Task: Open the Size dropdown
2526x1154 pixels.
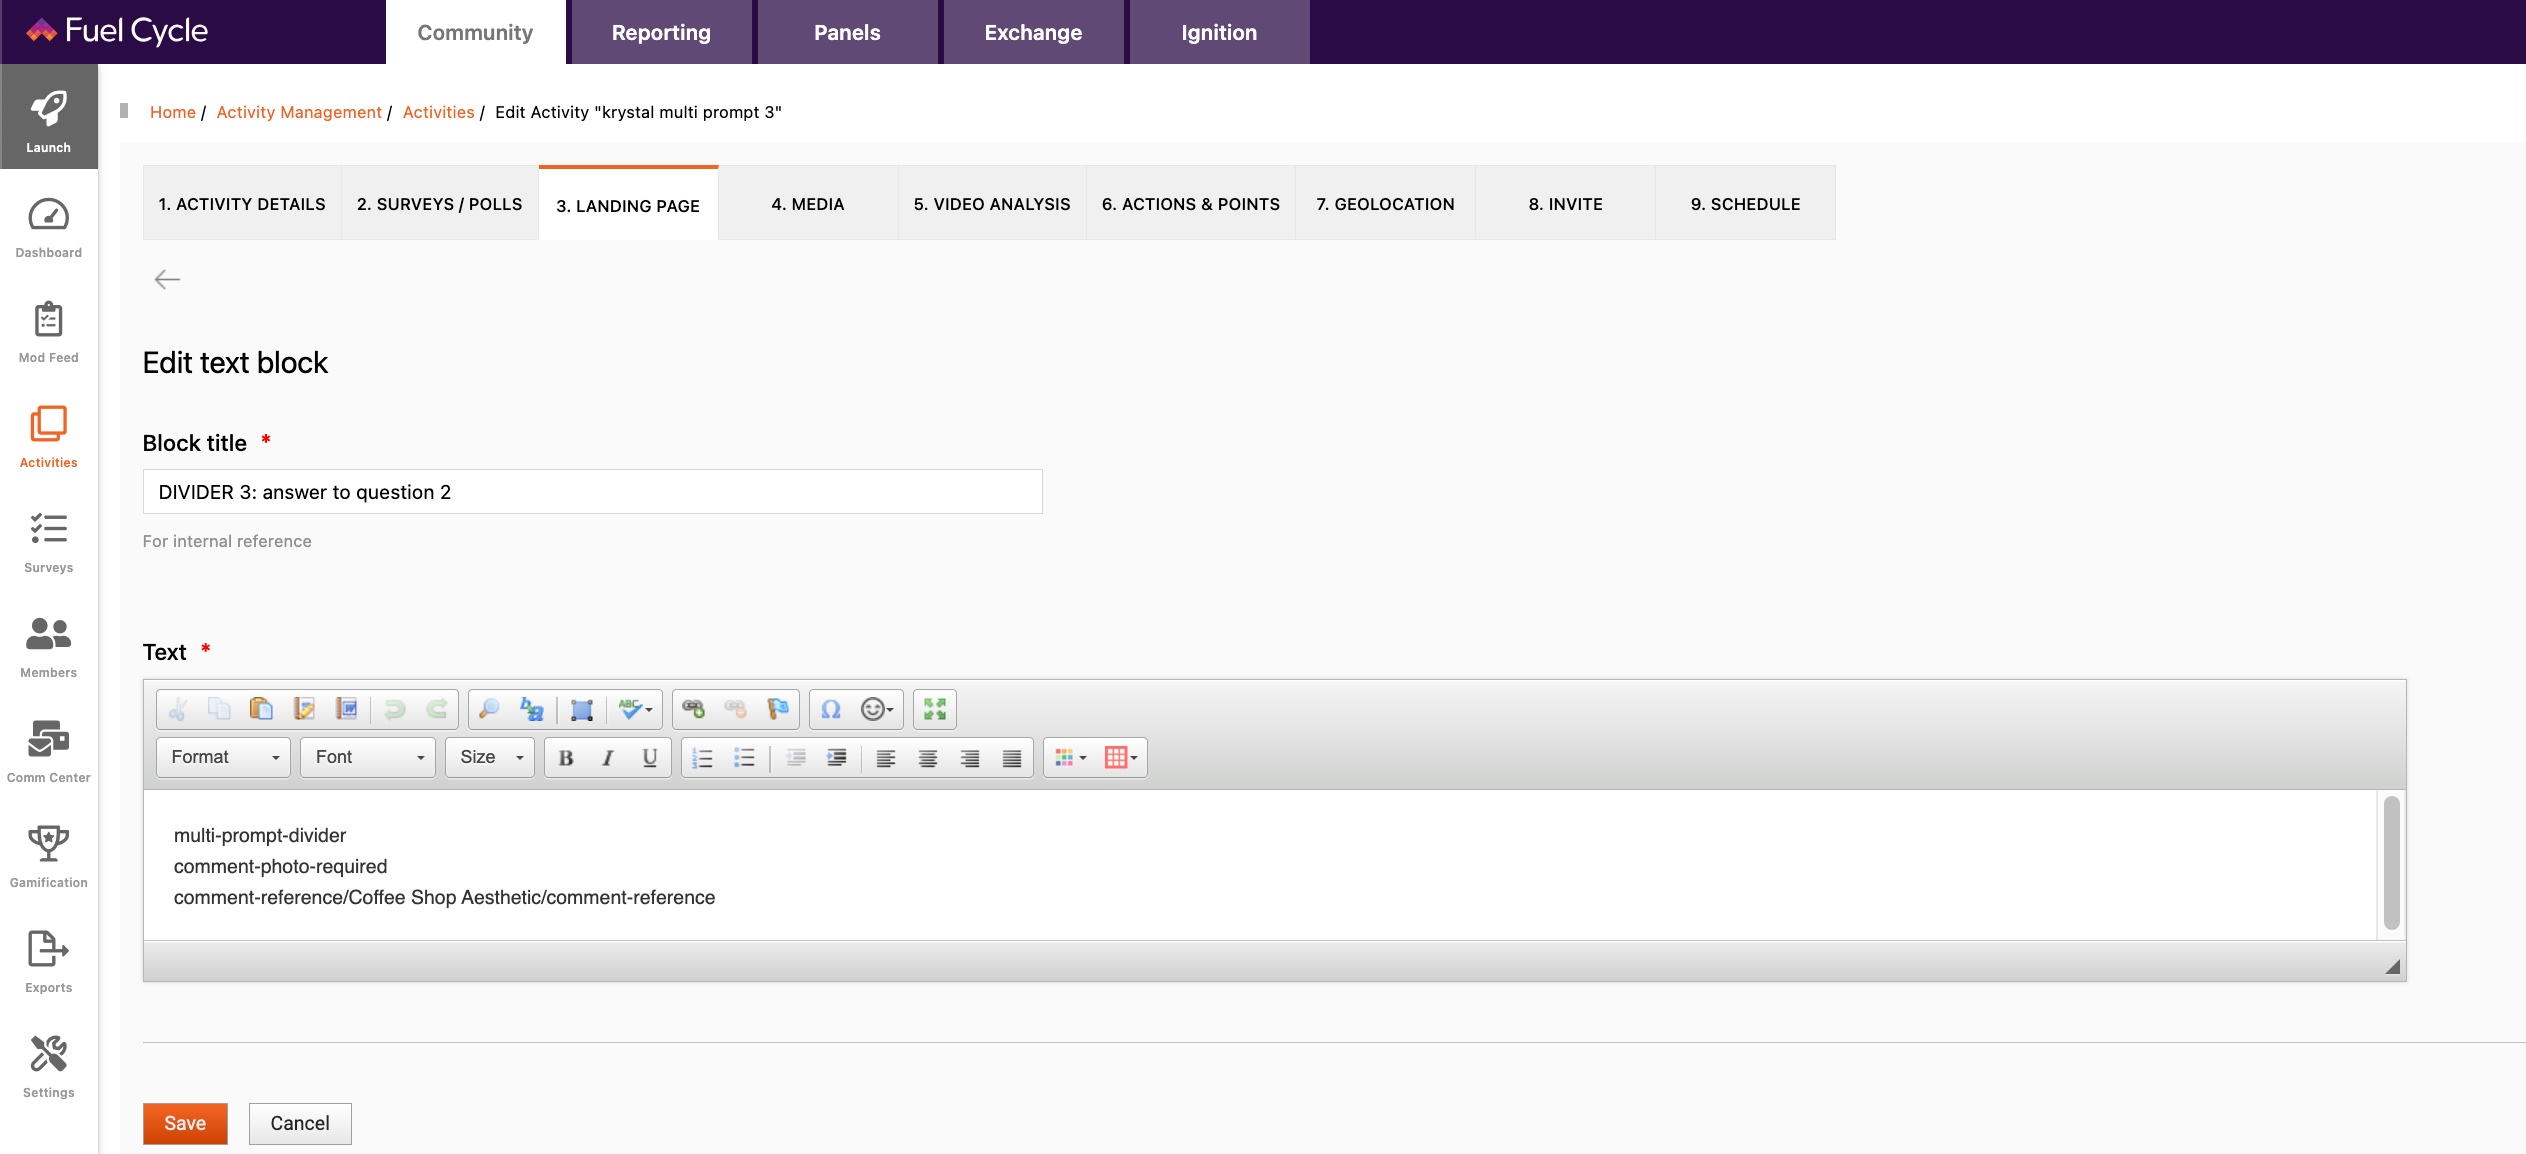Action: click(x=490, y=757)
